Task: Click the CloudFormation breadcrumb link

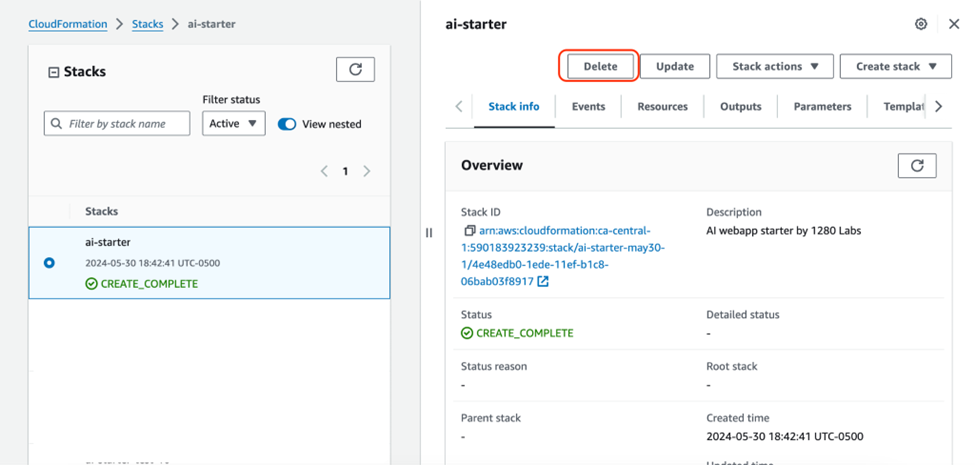Action: [68, 24]
